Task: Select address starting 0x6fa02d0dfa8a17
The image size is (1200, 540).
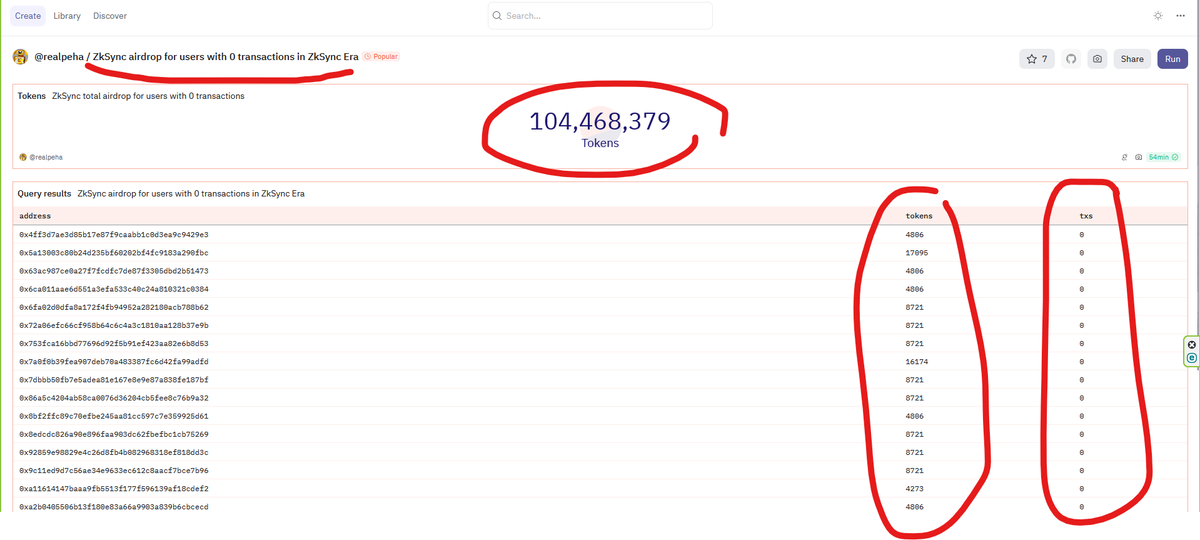Action: (x=114, y=307)
